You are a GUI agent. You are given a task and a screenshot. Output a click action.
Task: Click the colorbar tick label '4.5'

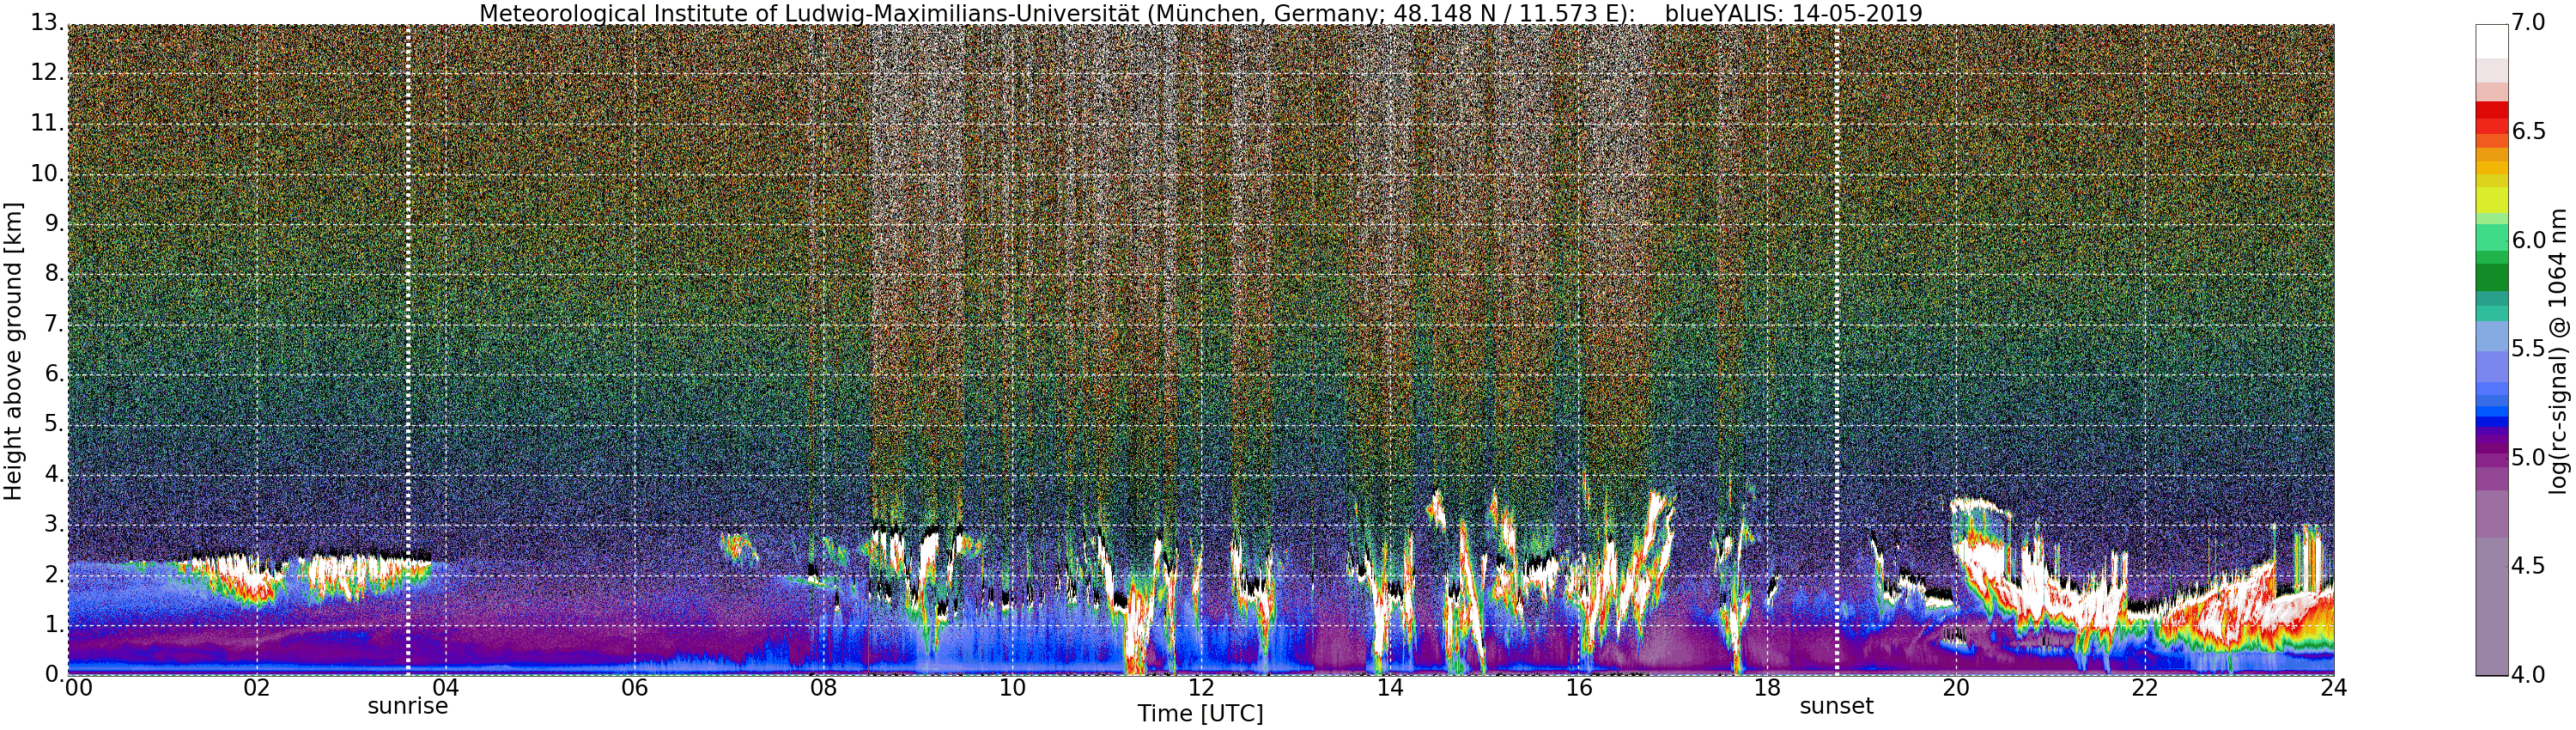click(x=2528, y=566)
